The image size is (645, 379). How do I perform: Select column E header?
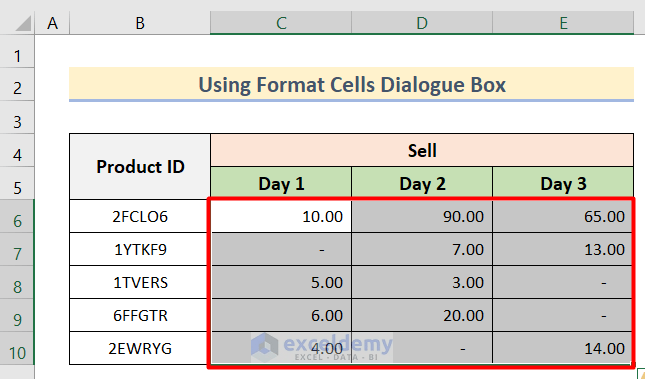tap(563, 23)
